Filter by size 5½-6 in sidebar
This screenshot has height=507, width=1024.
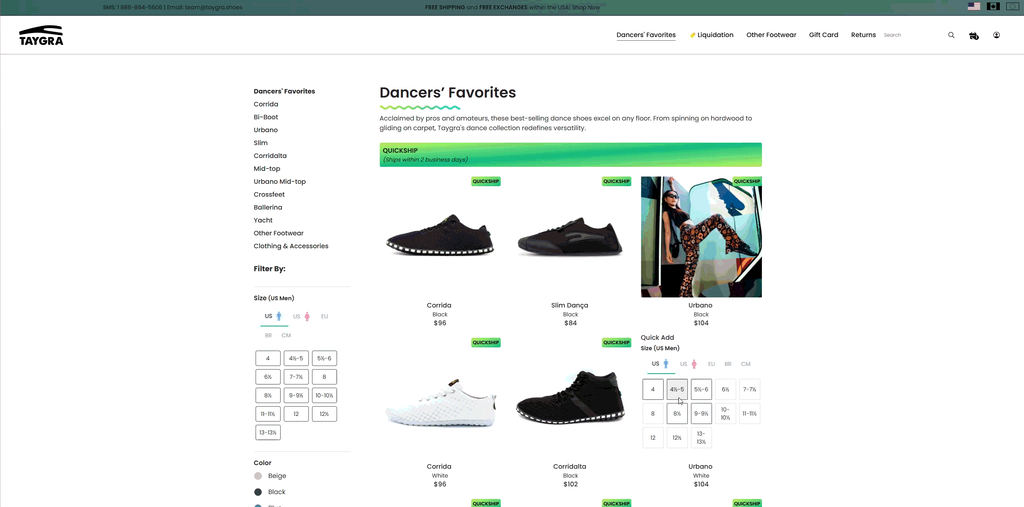click(324, 358)
